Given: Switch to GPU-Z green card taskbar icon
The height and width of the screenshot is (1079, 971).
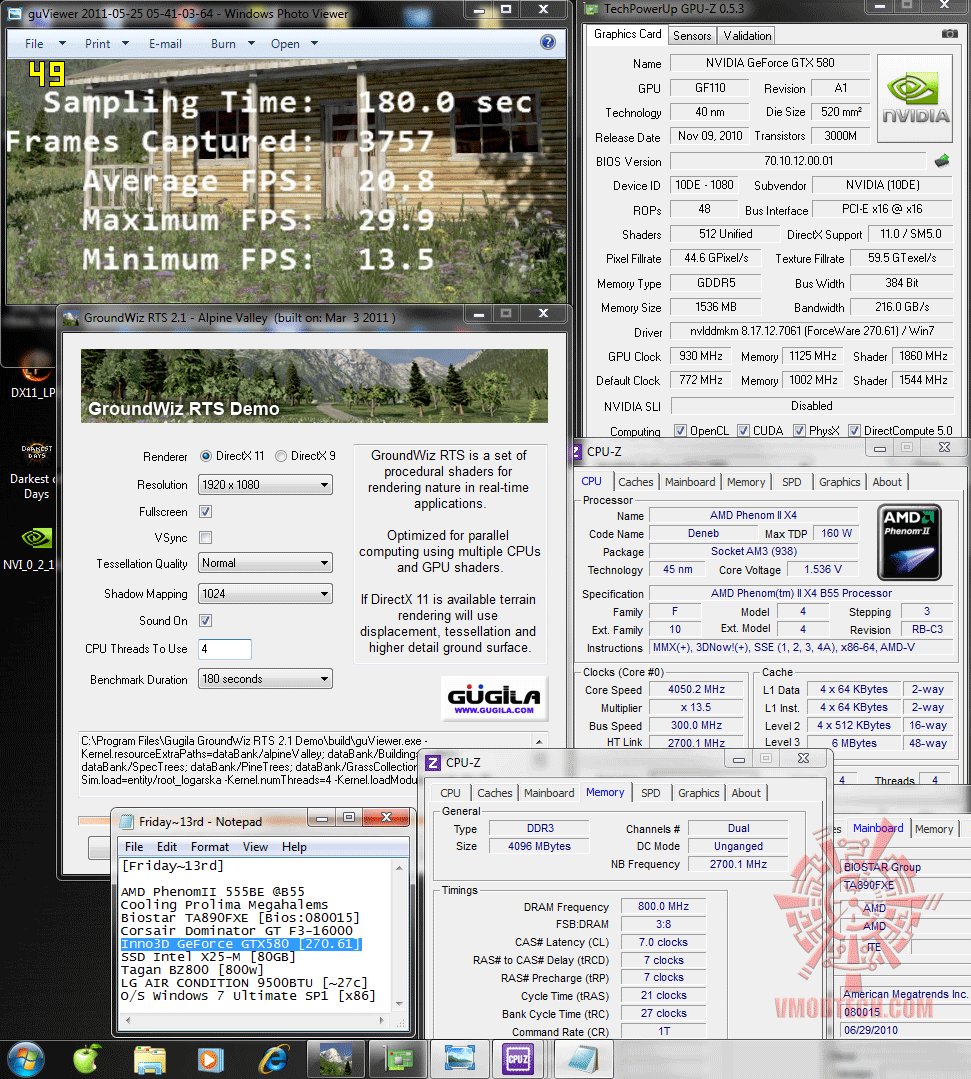Looking at the screenshot, I should pyautogui.click(x=398, y=1059).
